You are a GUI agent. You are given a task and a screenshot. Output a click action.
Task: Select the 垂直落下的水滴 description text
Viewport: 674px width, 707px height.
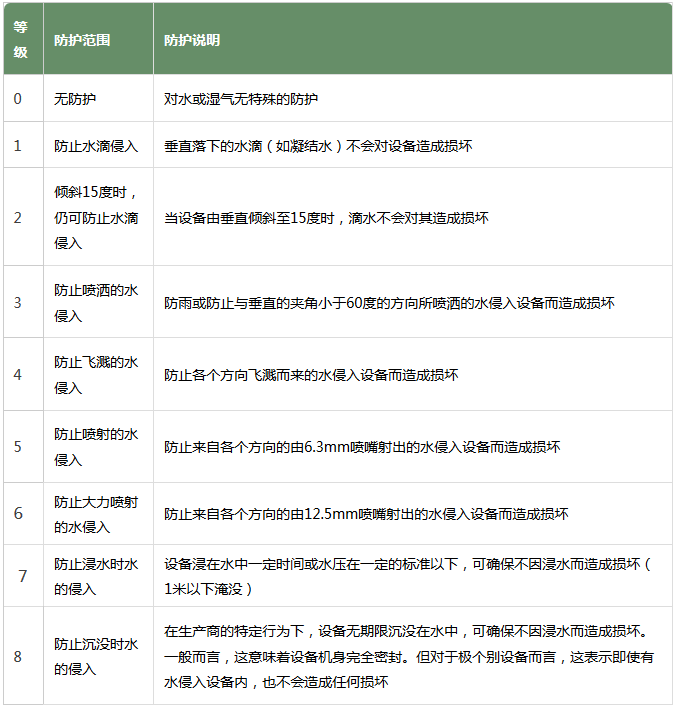click(x=318, y=146)
